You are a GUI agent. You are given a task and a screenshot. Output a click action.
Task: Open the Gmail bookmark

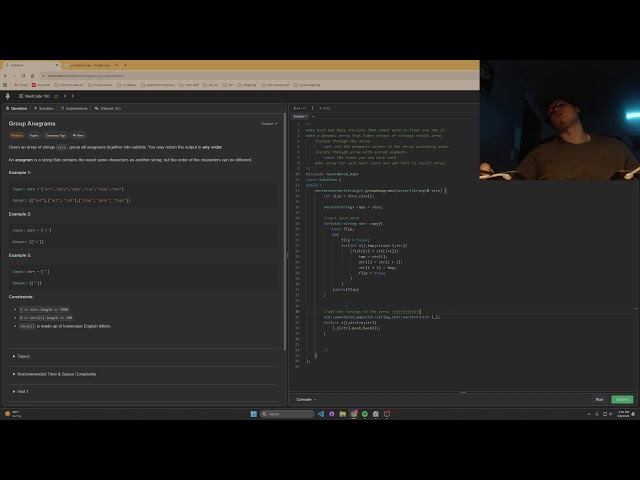pos(21,85)
